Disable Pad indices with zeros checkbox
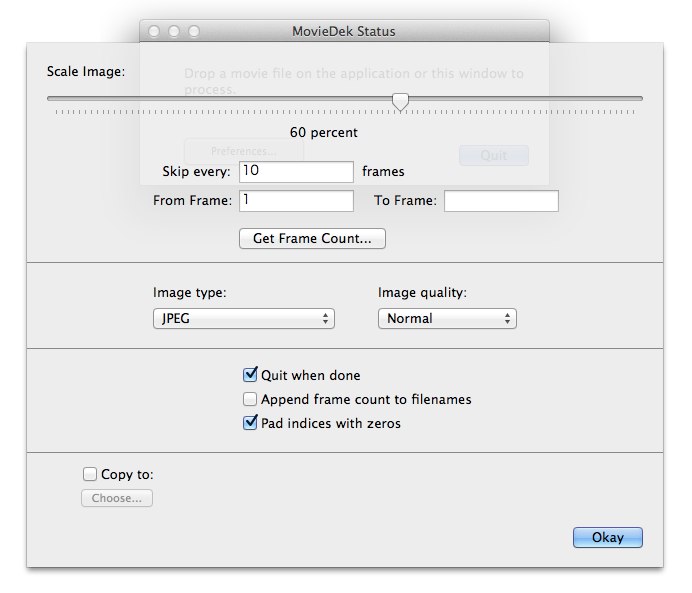Screen dimensions: 692x593 pyautogui.click(x=250, y=423)
